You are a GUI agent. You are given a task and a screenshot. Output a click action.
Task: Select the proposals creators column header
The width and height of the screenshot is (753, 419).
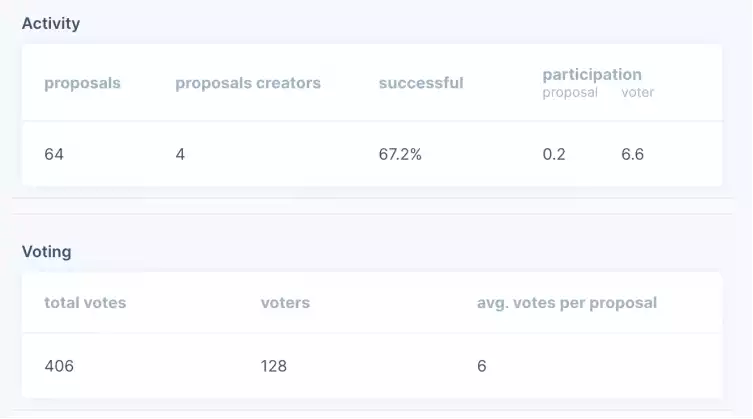pos(248,83)
